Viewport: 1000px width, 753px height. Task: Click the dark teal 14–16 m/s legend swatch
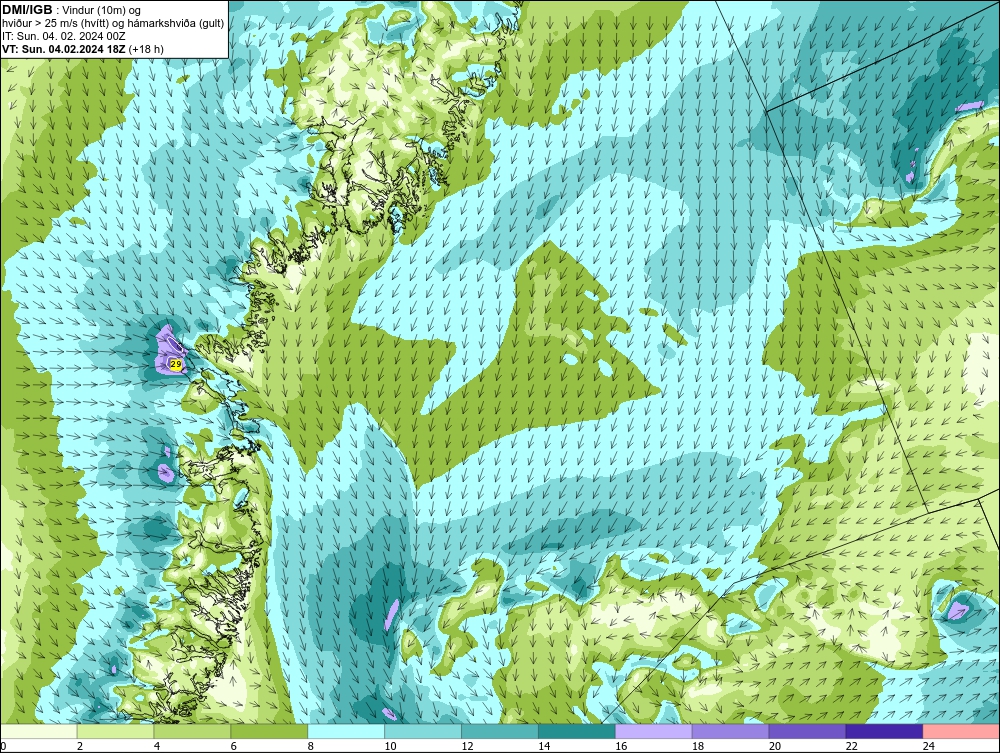[x=577, y=731]
